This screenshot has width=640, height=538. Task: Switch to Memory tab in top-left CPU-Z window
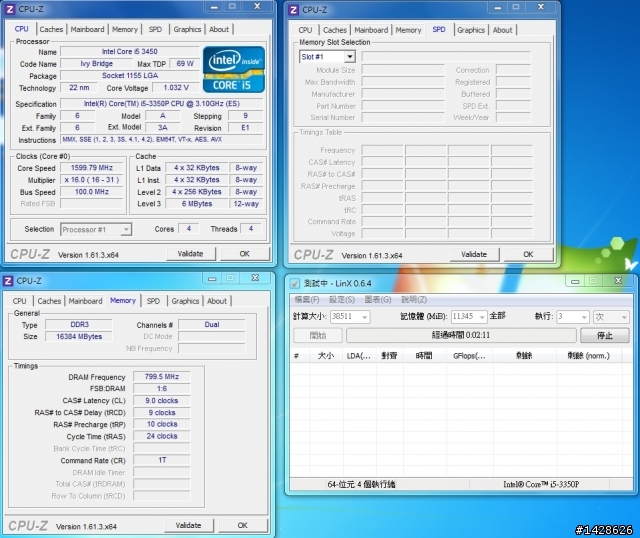[125, 29]
